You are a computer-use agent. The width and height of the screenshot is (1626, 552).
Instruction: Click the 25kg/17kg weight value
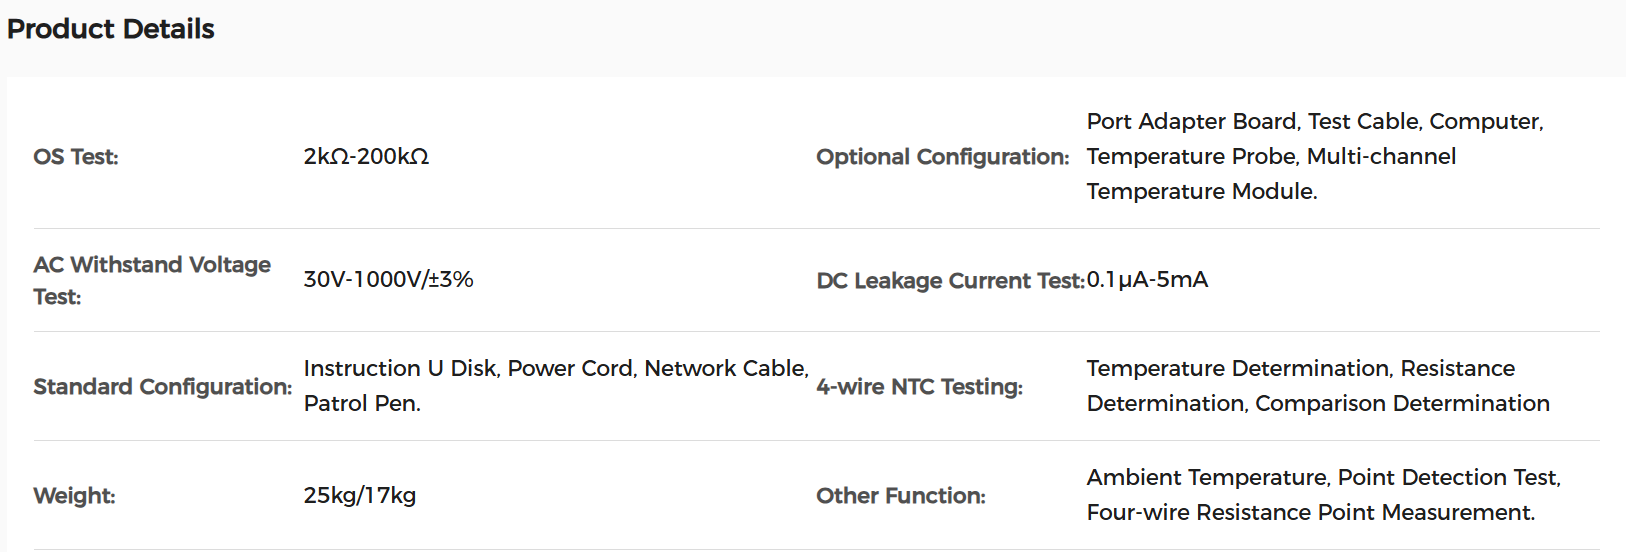pos(360,495)
